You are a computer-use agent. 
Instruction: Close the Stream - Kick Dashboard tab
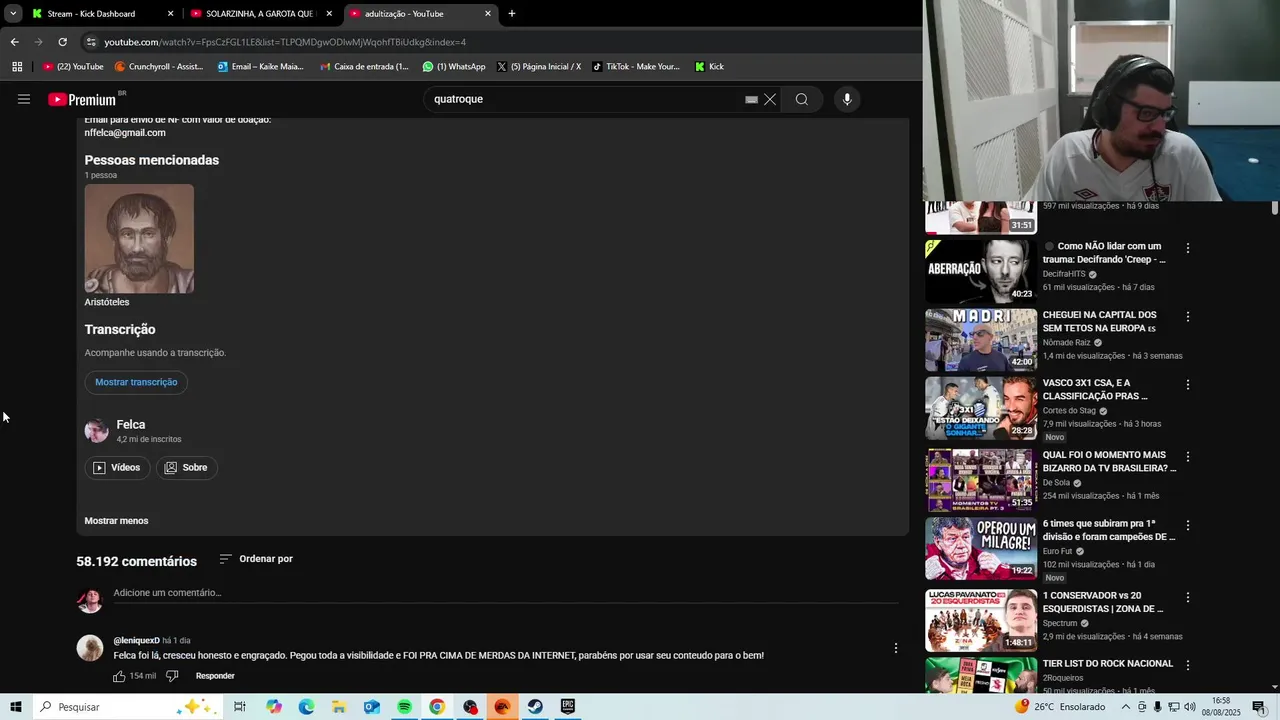click(170, 14)
